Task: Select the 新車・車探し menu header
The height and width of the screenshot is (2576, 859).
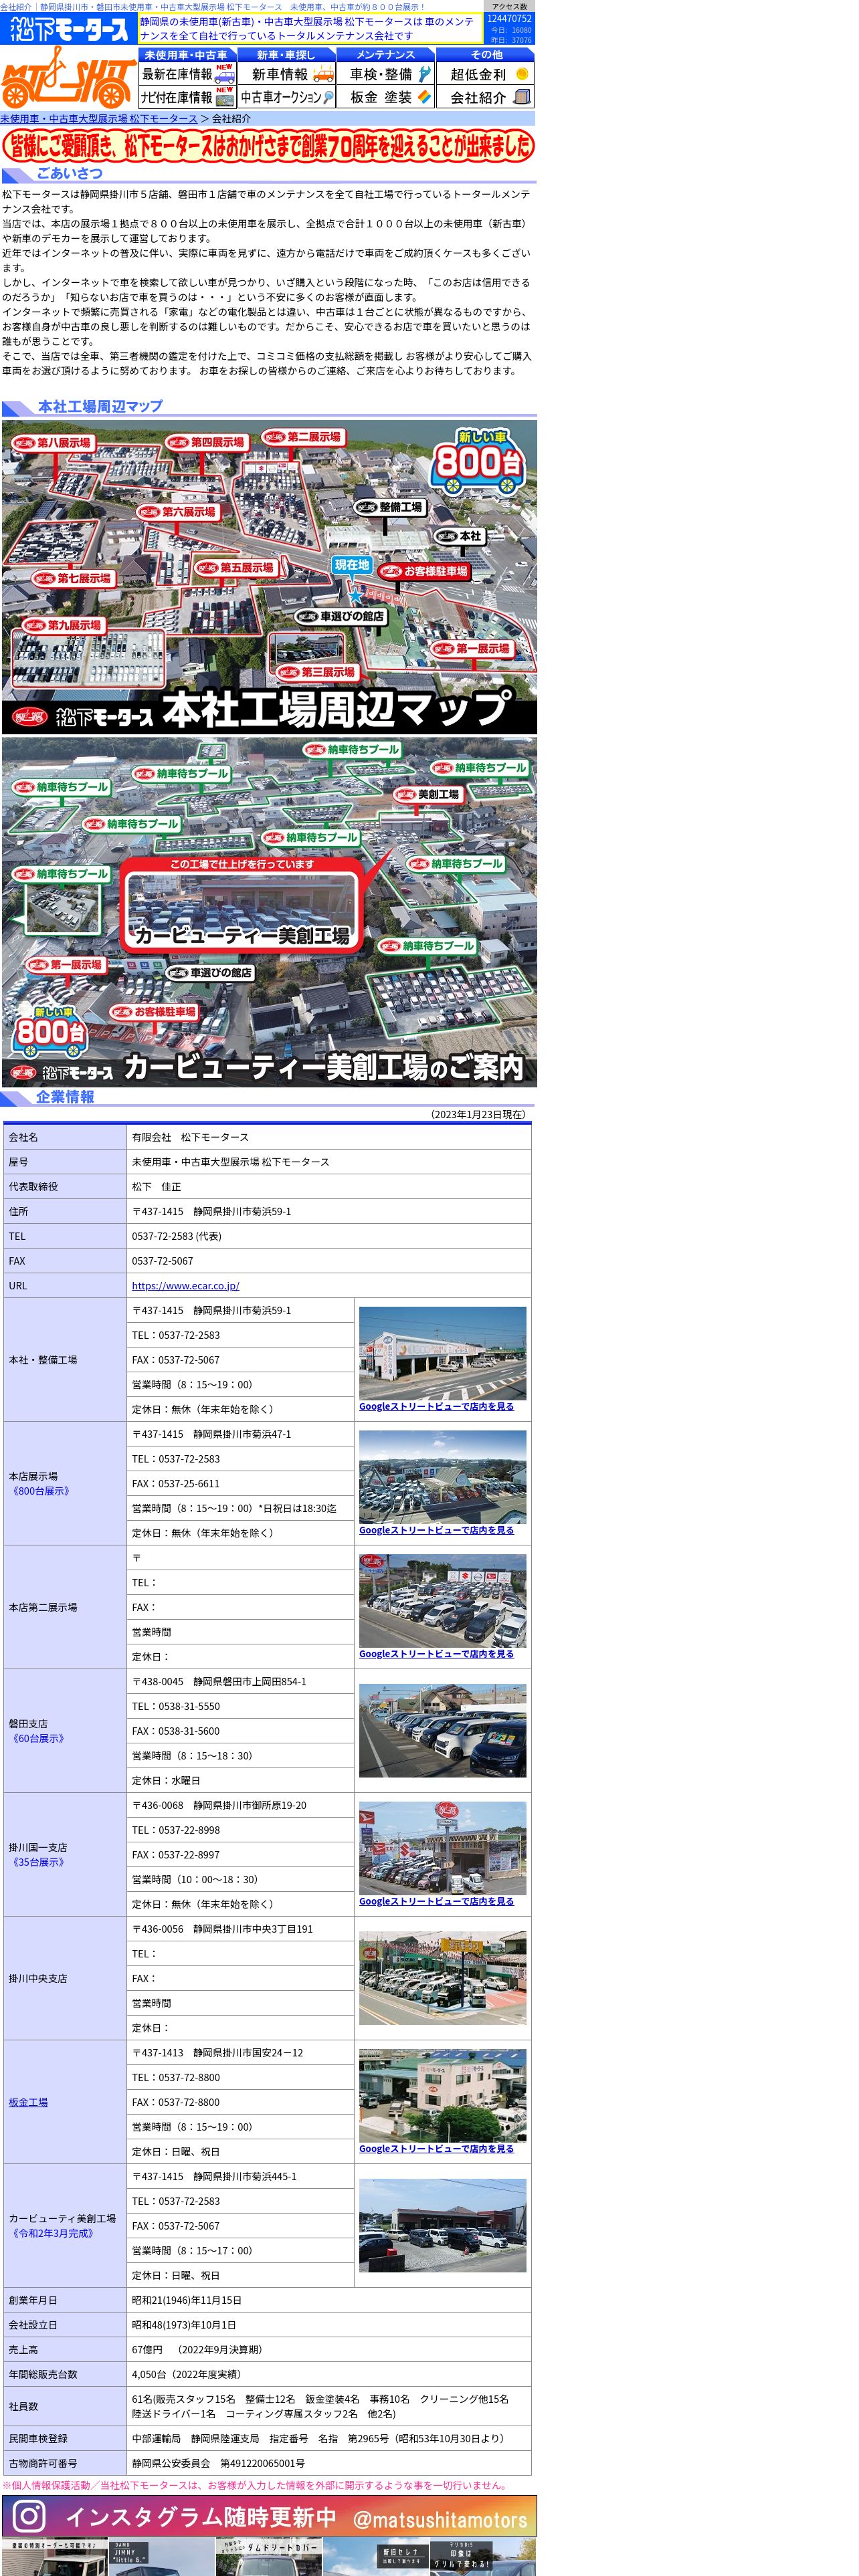Action: [x=286, y=55]
